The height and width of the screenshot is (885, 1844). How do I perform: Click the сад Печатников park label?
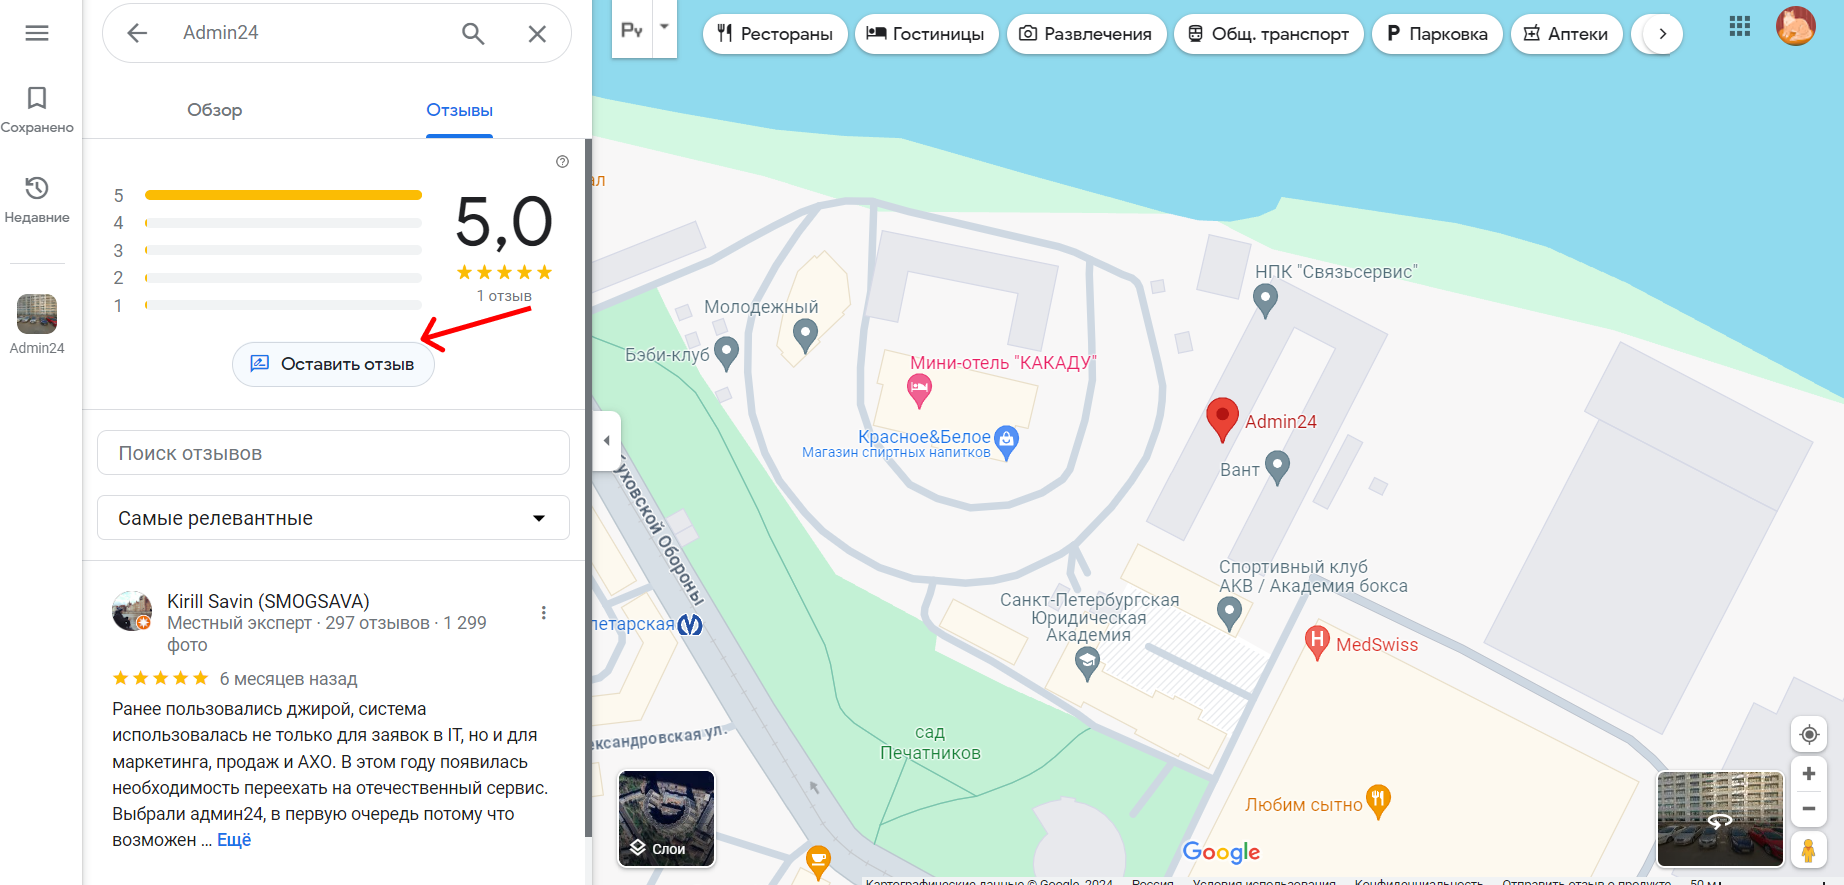point(930,743)
